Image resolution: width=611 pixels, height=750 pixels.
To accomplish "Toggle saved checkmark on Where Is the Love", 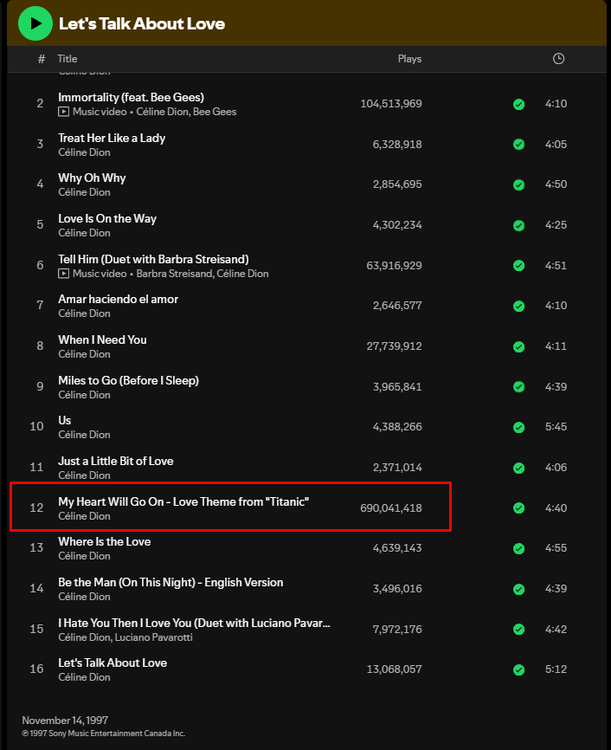I will (519, 548).
